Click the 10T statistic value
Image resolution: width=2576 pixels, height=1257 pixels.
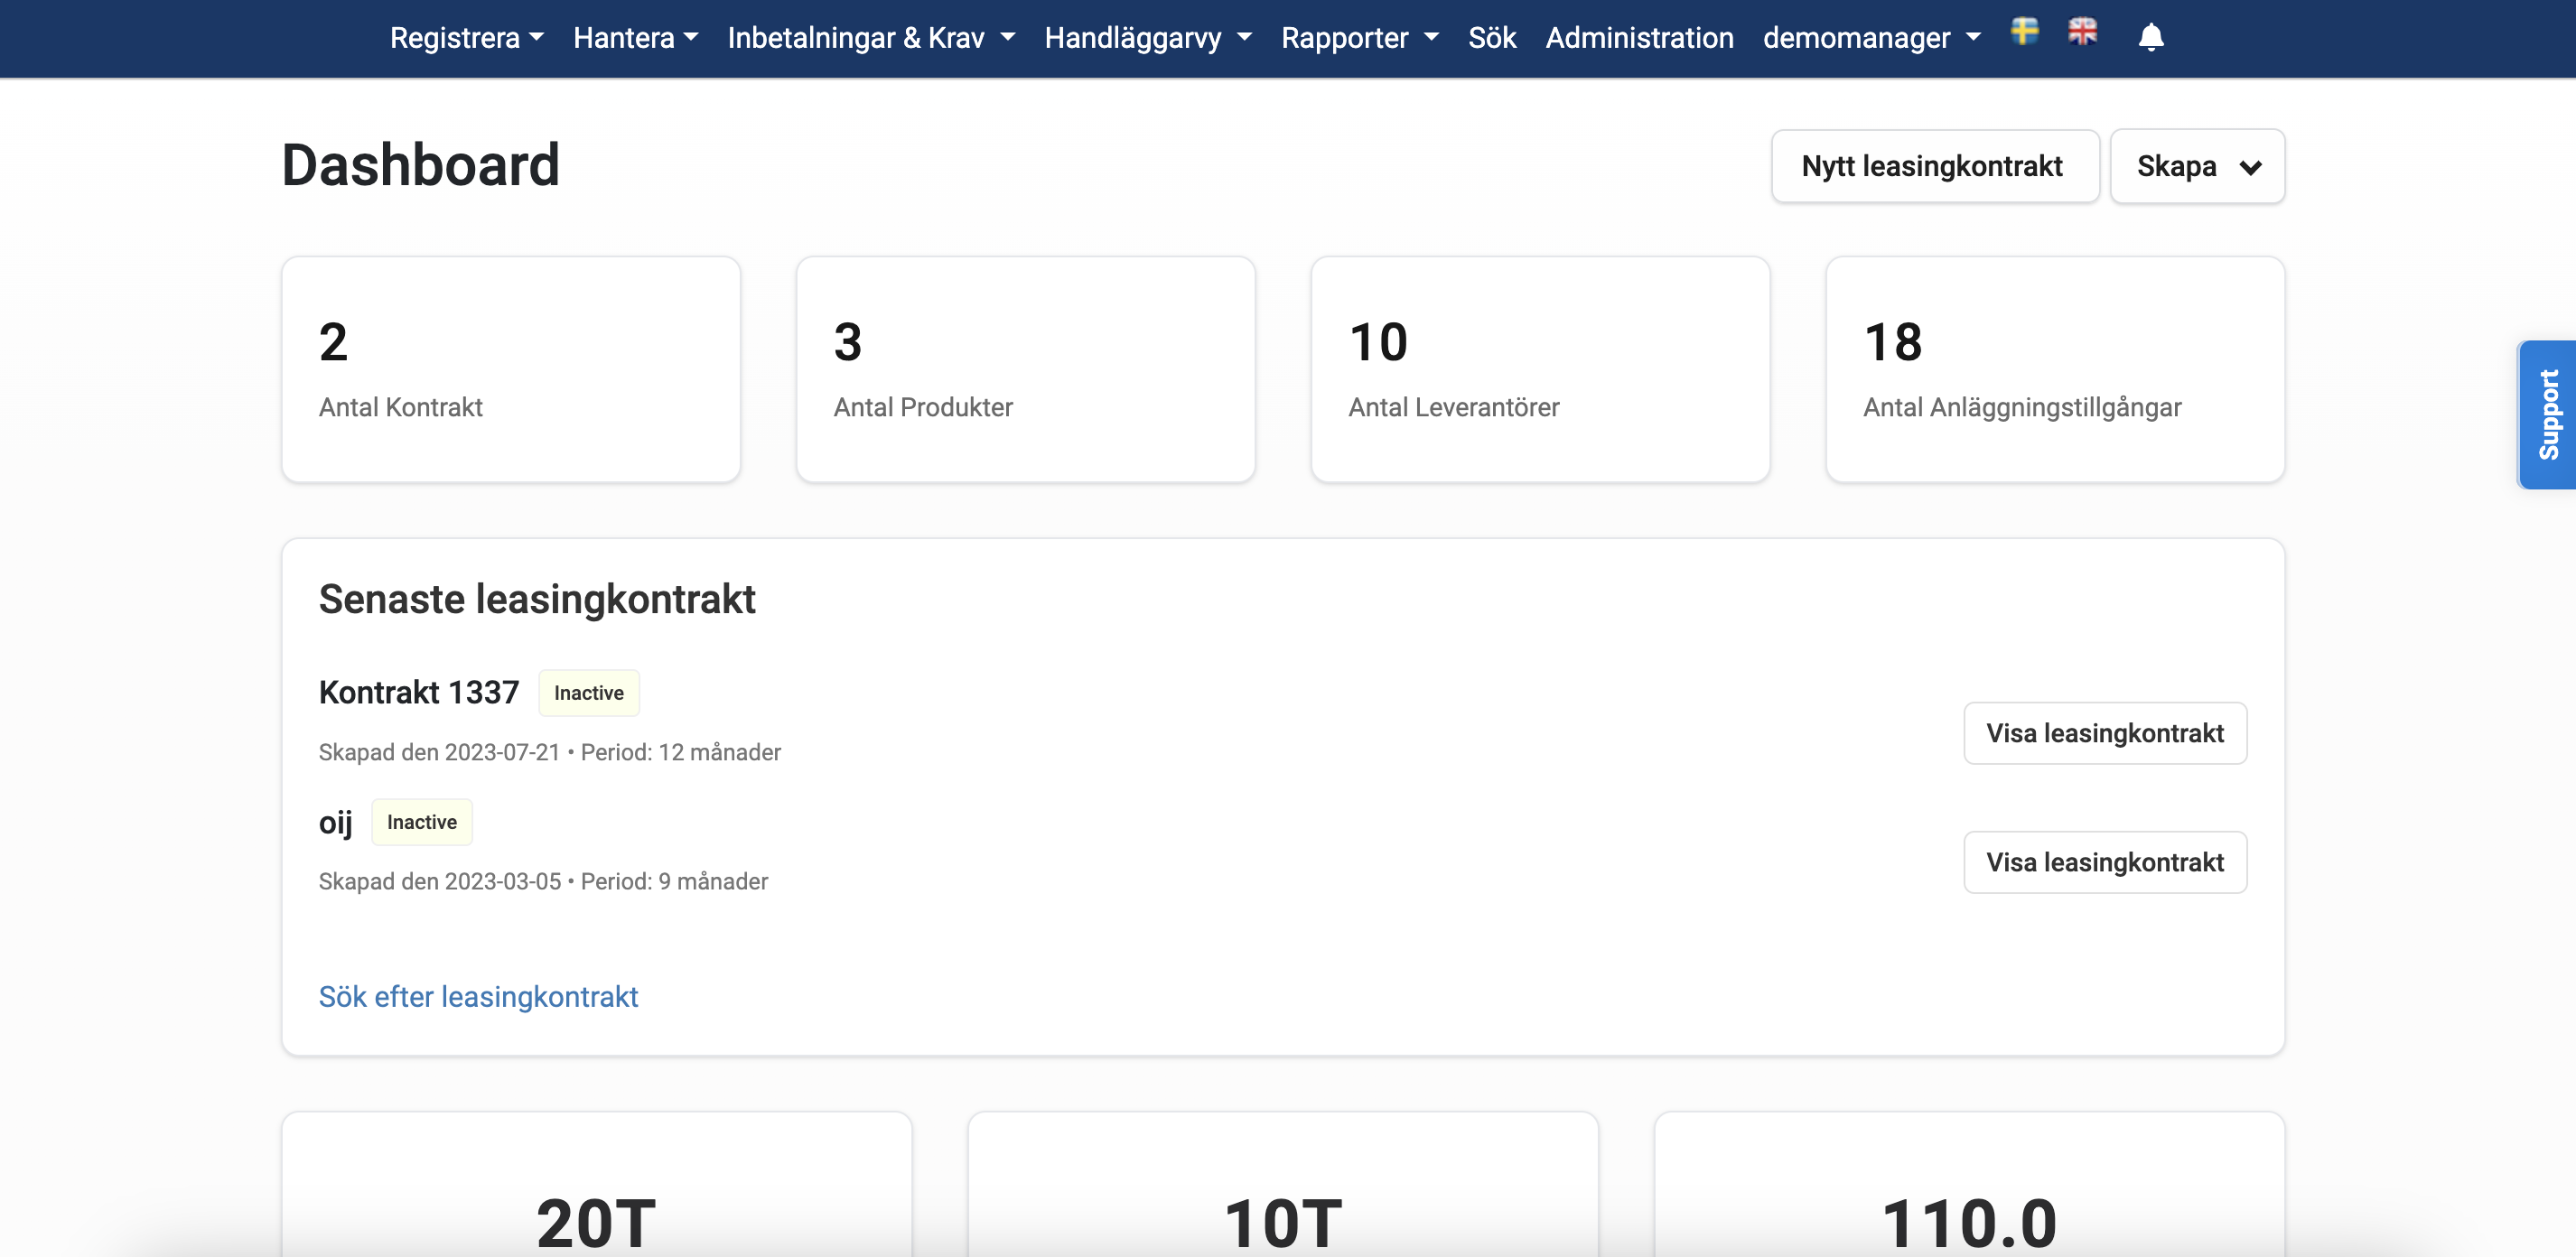tap(1283, 1223)
